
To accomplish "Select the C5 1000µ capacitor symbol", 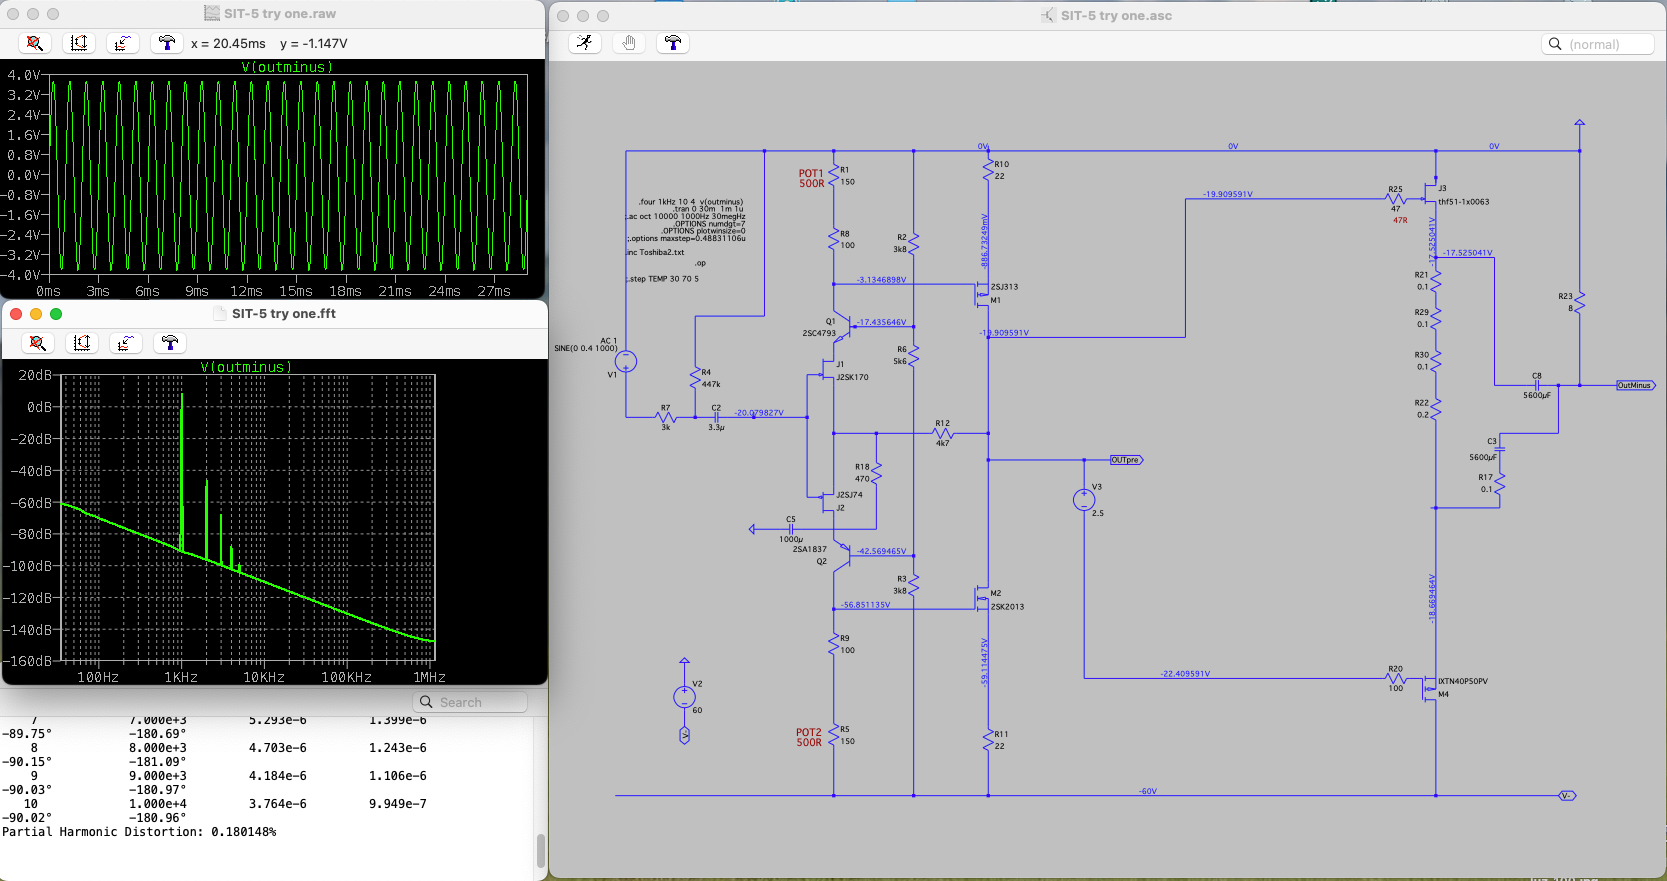I will pyautogui.click(x=791, y=529).
